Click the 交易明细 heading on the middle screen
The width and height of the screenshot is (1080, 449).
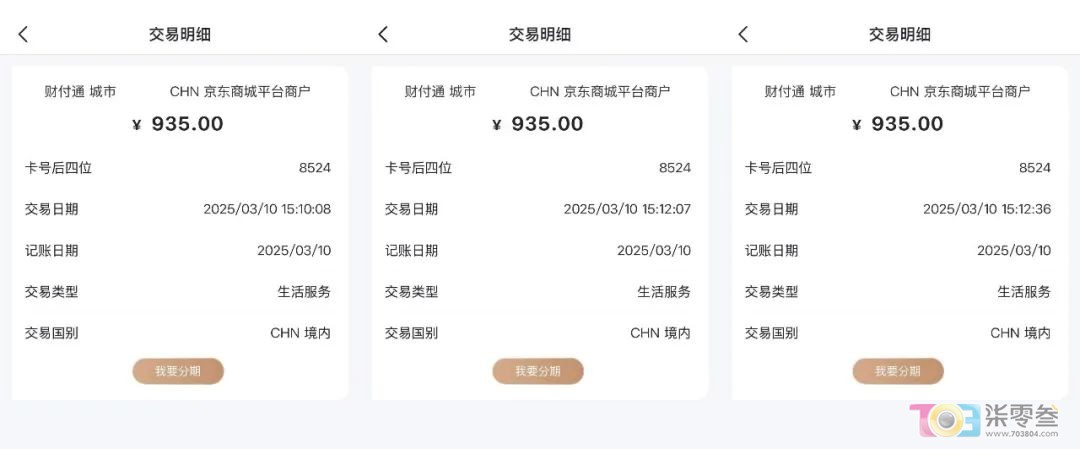pyautogui.click(x=540, y=34)
